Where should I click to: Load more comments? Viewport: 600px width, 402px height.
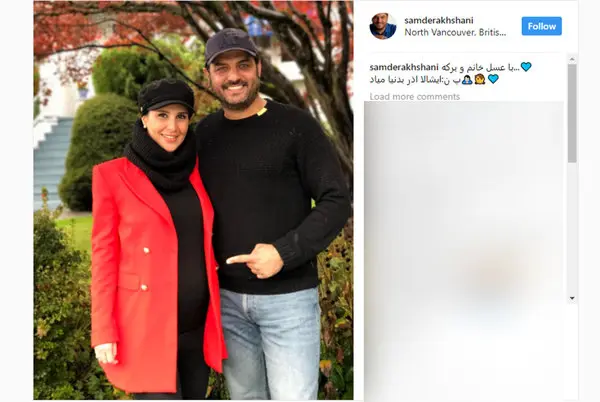[x=415, y=96]
